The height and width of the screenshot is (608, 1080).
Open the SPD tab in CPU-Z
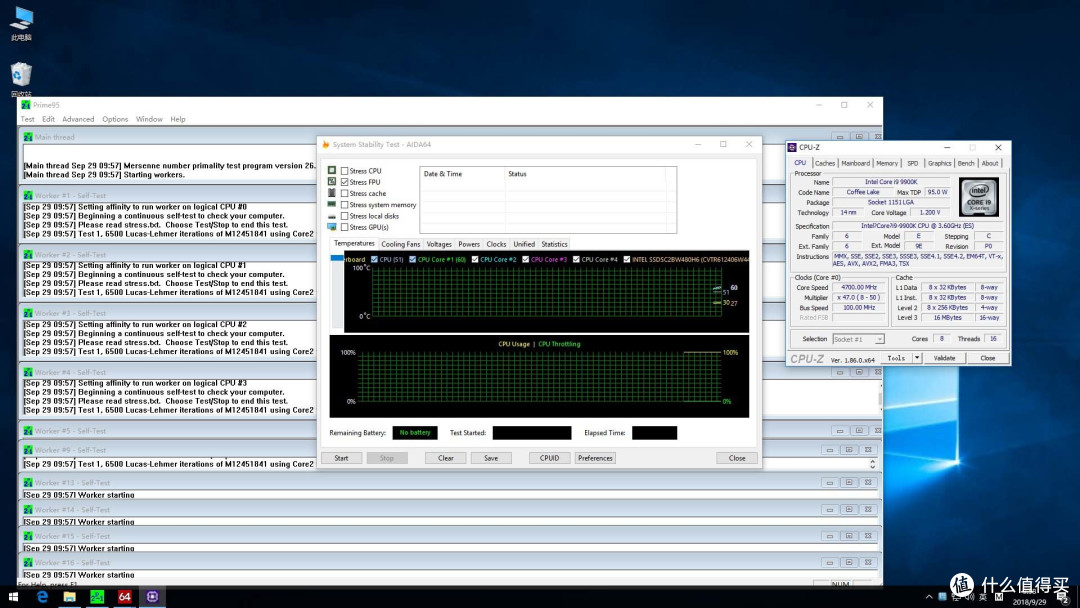pyautogui.click(x=913, y=163)
